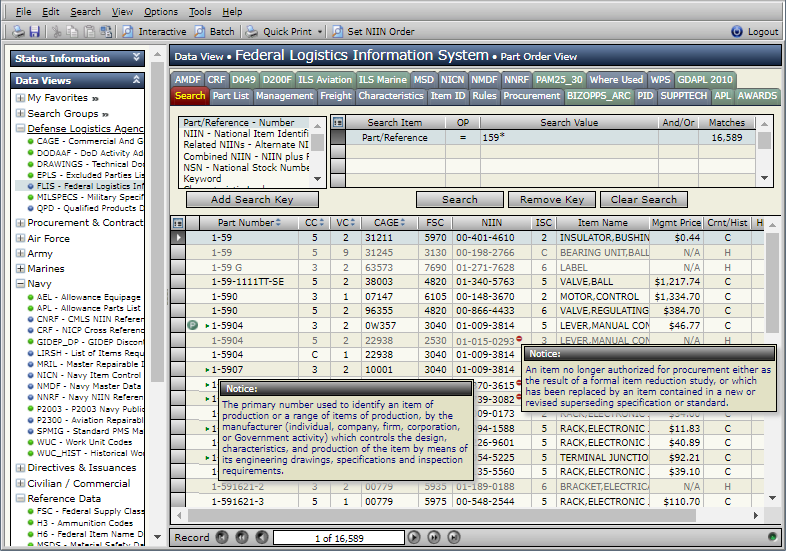Collapse the Navy tree node
Screen dimensions: 786x551
20,284
